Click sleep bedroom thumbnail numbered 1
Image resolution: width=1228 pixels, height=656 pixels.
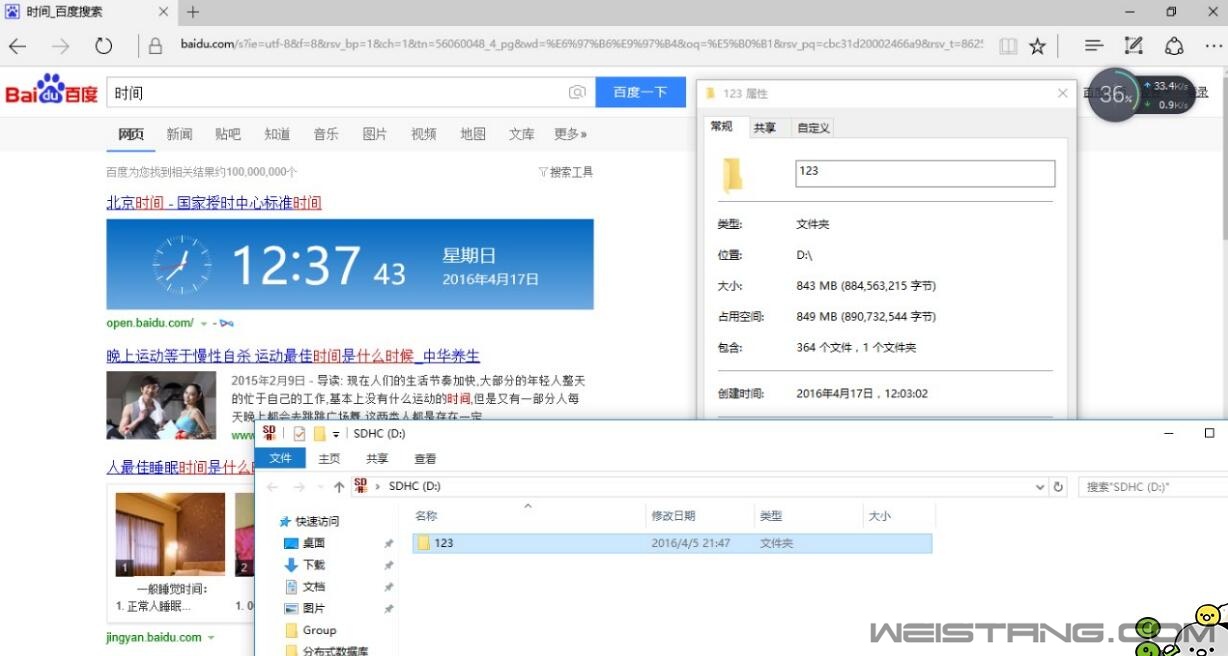click(170, 534)
